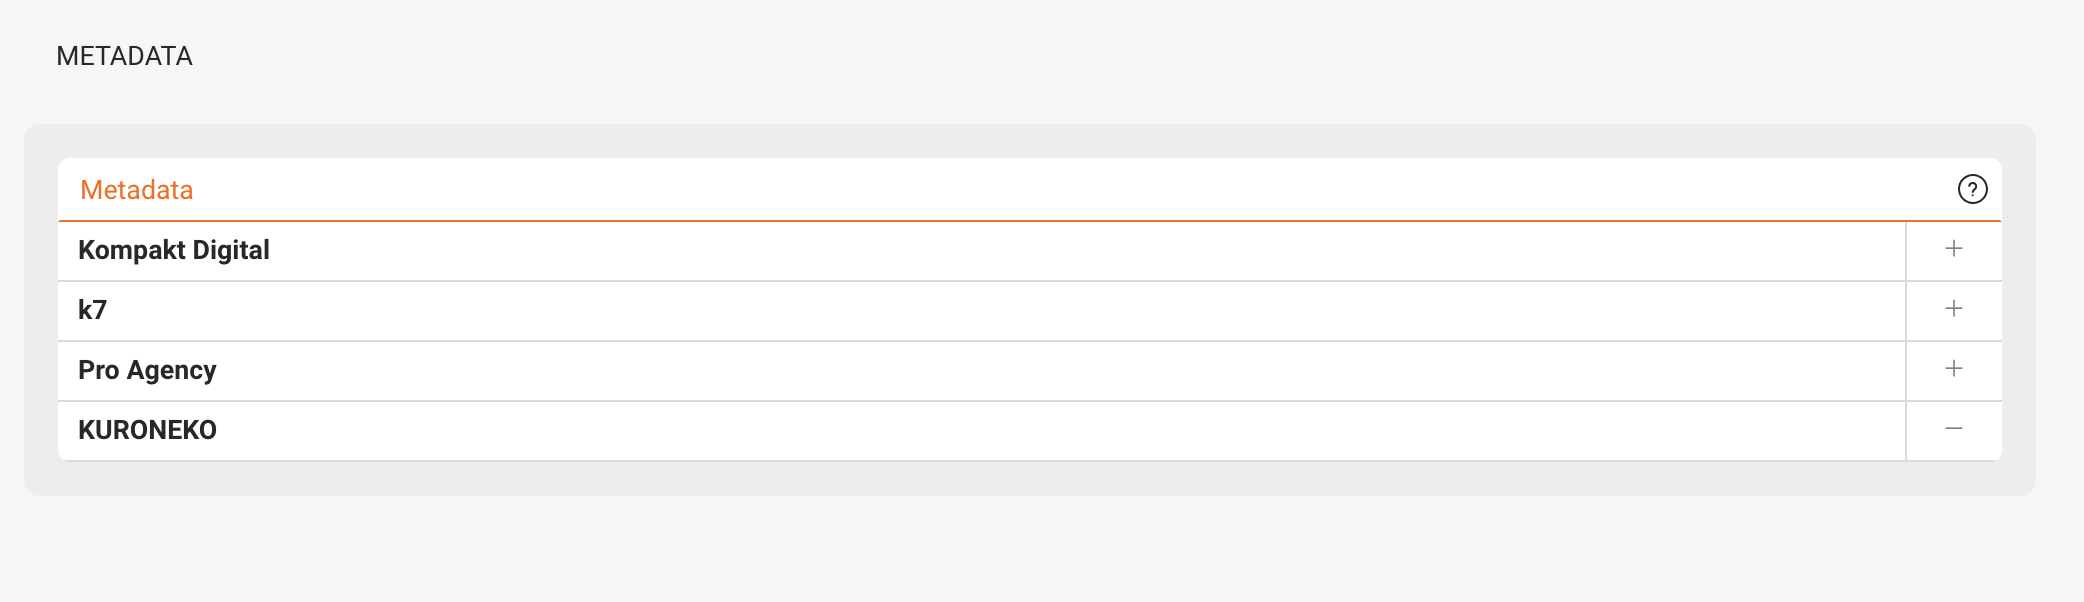
Task: Toggle the Pro Agency expander cell
Action: (1954, 371)
